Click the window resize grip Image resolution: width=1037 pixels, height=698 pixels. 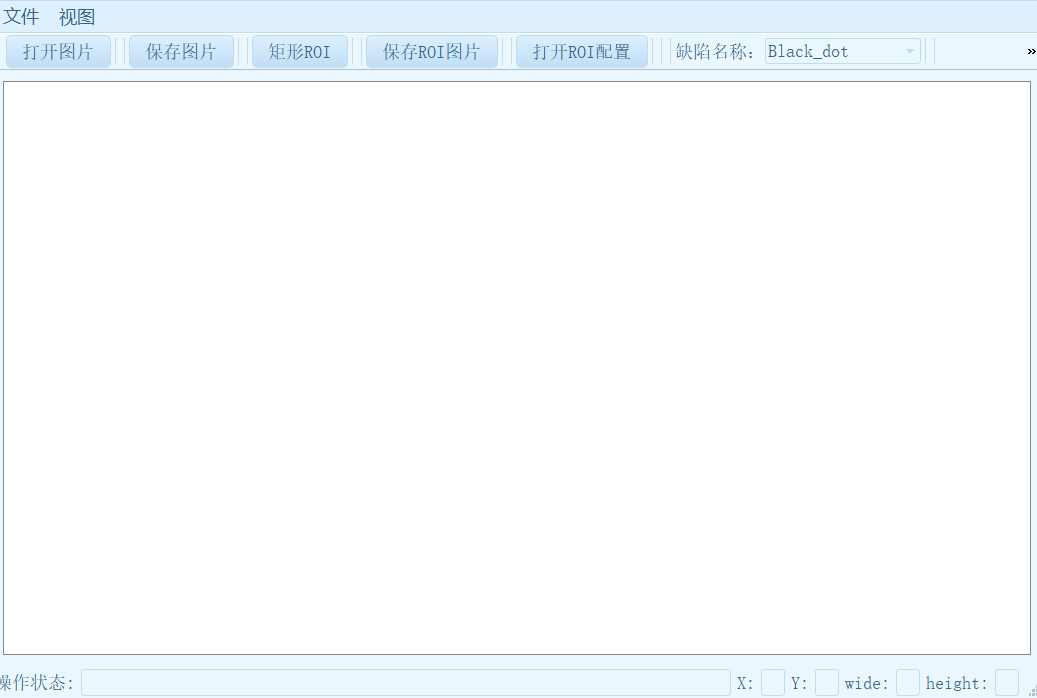click(x=1032, y=692)
